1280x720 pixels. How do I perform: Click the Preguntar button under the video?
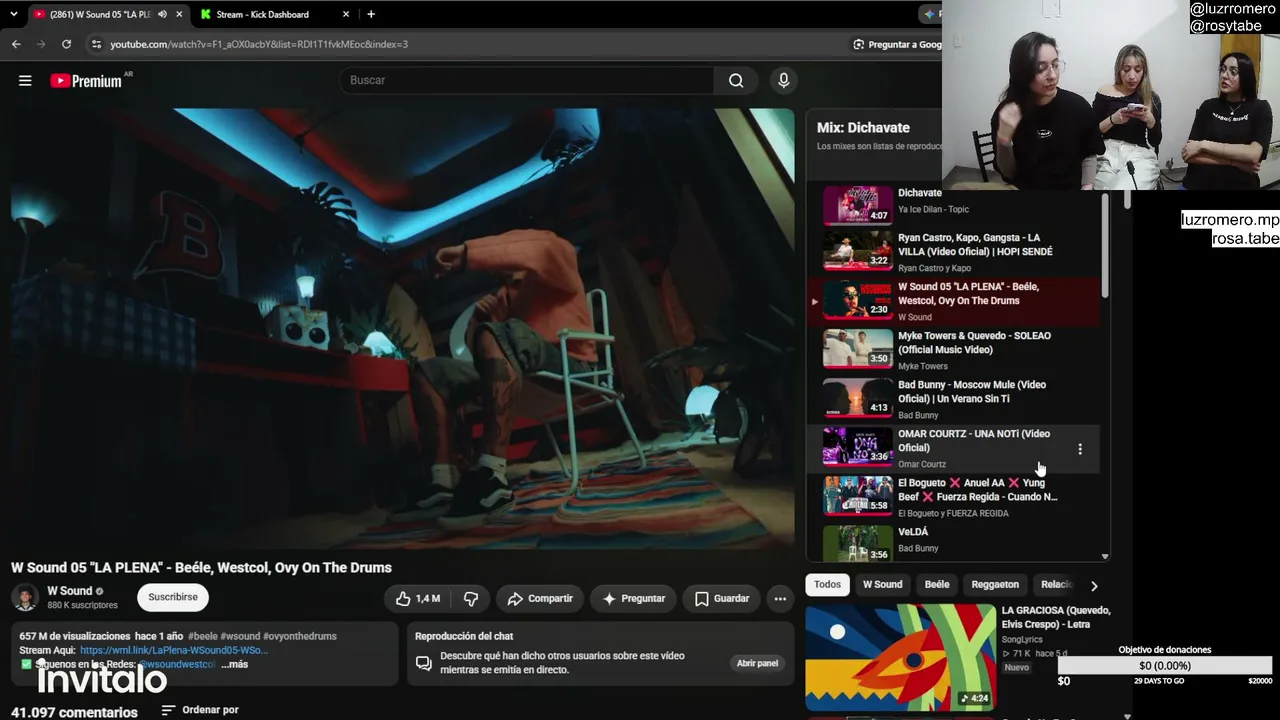coord(633,598)
